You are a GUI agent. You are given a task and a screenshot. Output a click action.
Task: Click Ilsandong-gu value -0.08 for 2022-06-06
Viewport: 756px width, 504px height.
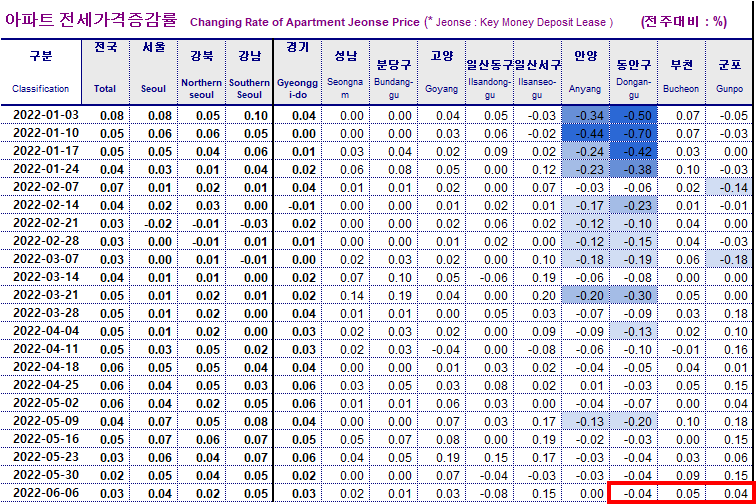click(x=494, y=494)
